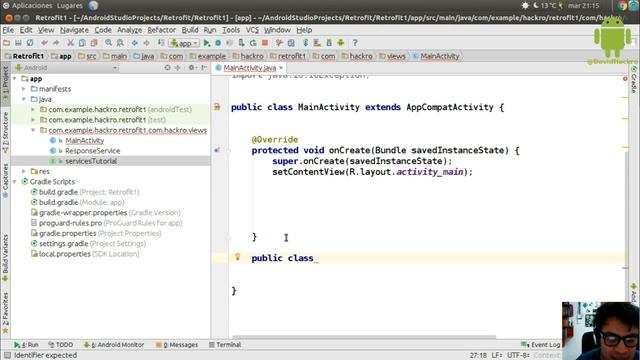Open the TODO tool window
Viewport: 640px width, 360px height.
60,345
